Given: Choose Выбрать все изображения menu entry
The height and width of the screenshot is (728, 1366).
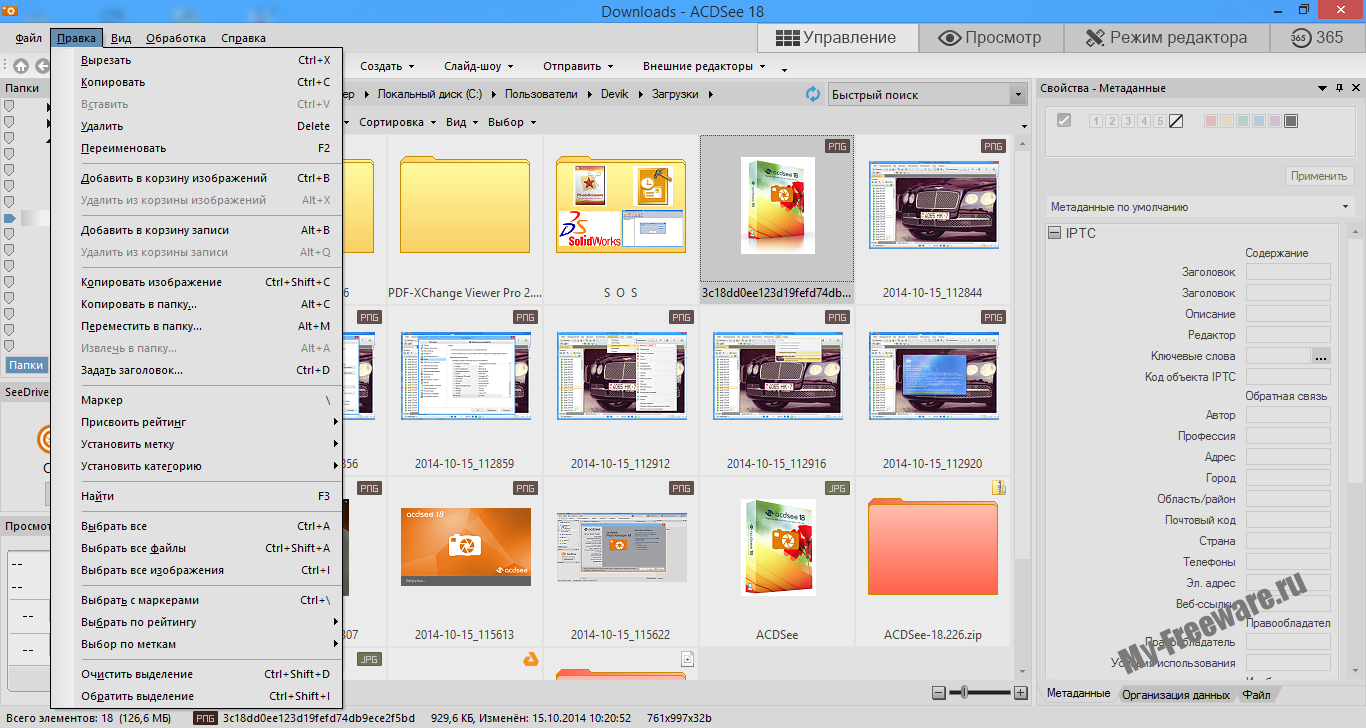Looking at the screenshot, I should (x=197, y=570).
